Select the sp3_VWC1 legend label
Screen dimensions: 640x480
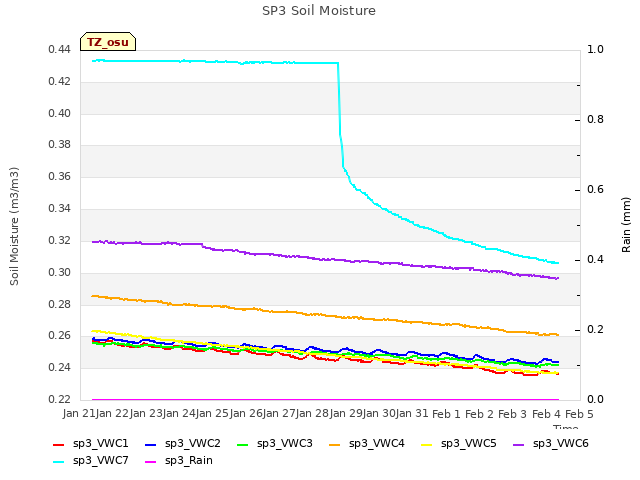coord(101,444)
